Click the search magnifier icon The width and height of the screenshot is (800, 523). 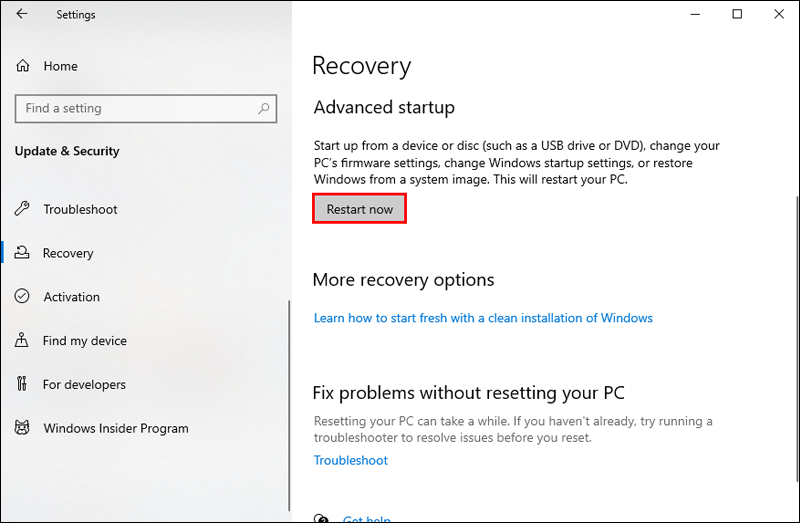tap(264, 109)
